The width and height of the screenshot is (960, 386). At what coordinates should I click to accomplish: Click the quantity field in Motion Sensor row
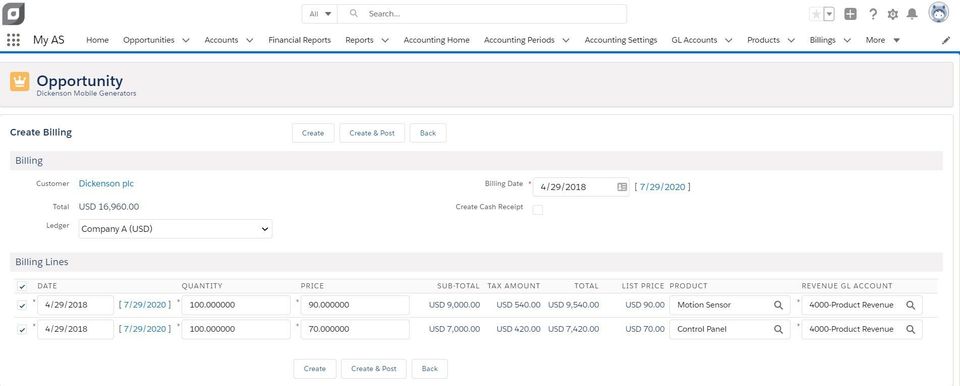pos(236,305)
